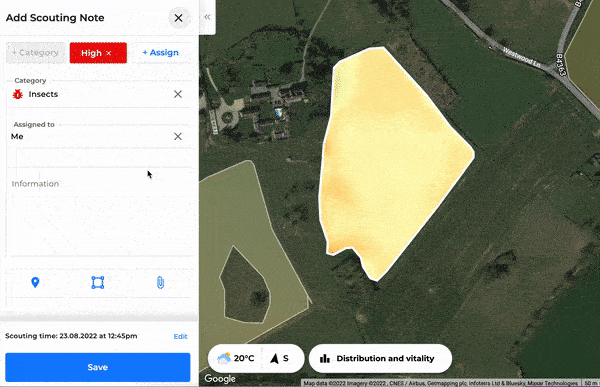
Task: Remove the High priority tag
Action: (109, 53)
